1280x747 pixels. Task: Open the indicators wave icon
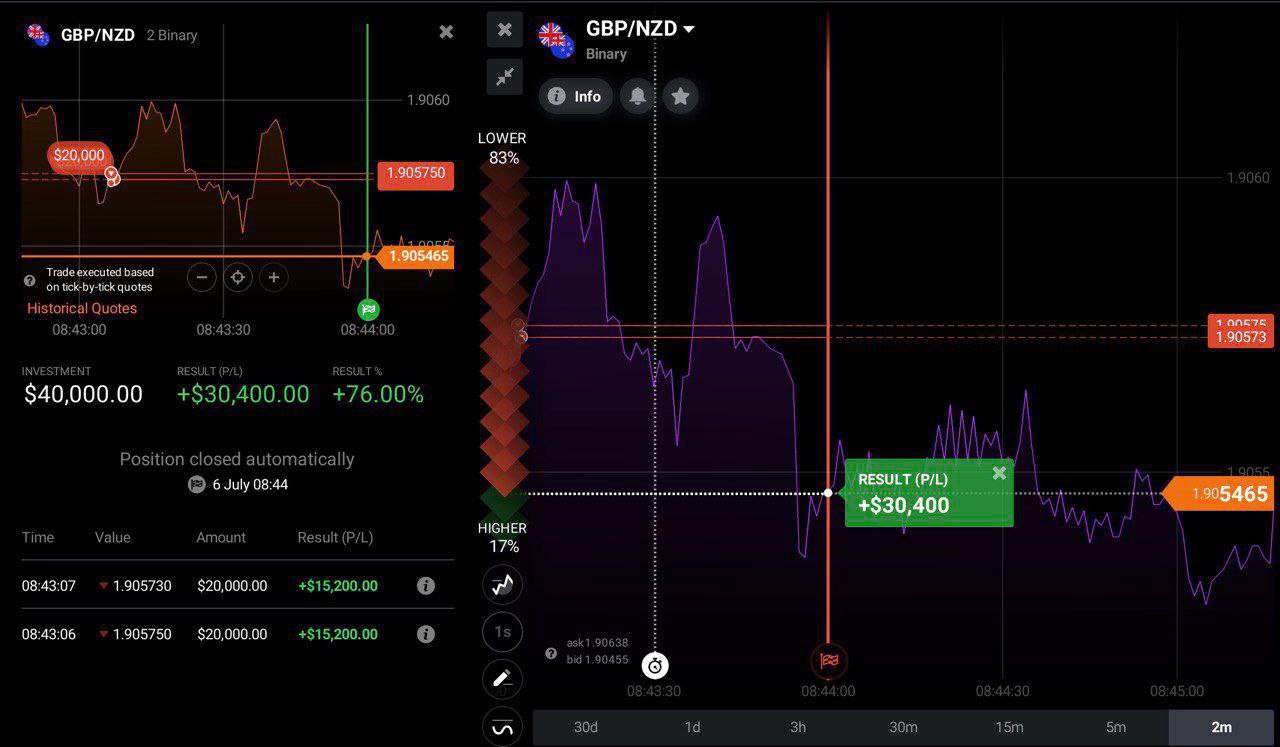[x=502, y=726]
